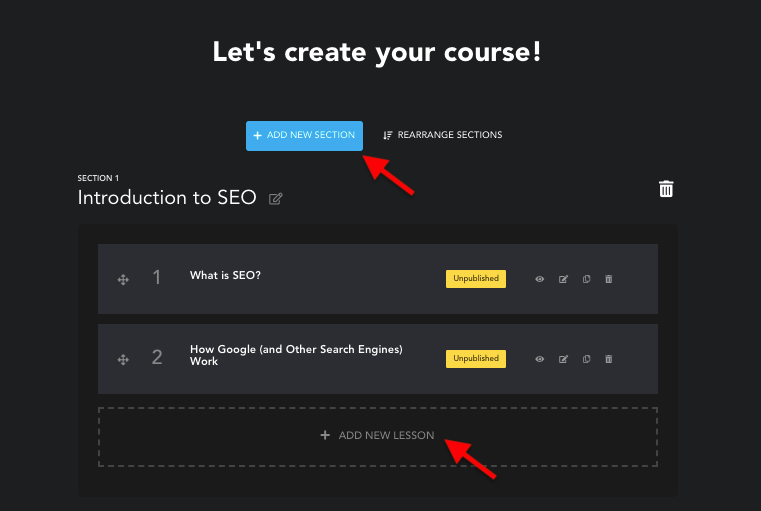Duplicate the What is SEO? lesson

(x=586, y=279)
